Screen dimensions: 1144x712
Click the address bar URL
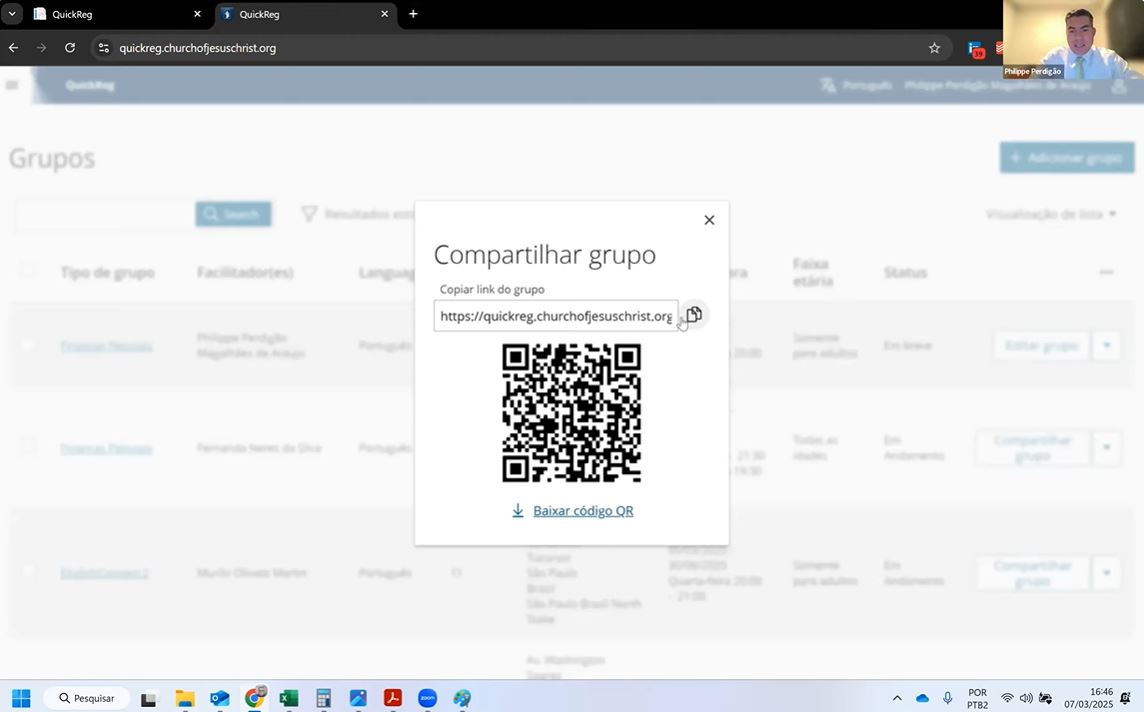tap(198, 48)
